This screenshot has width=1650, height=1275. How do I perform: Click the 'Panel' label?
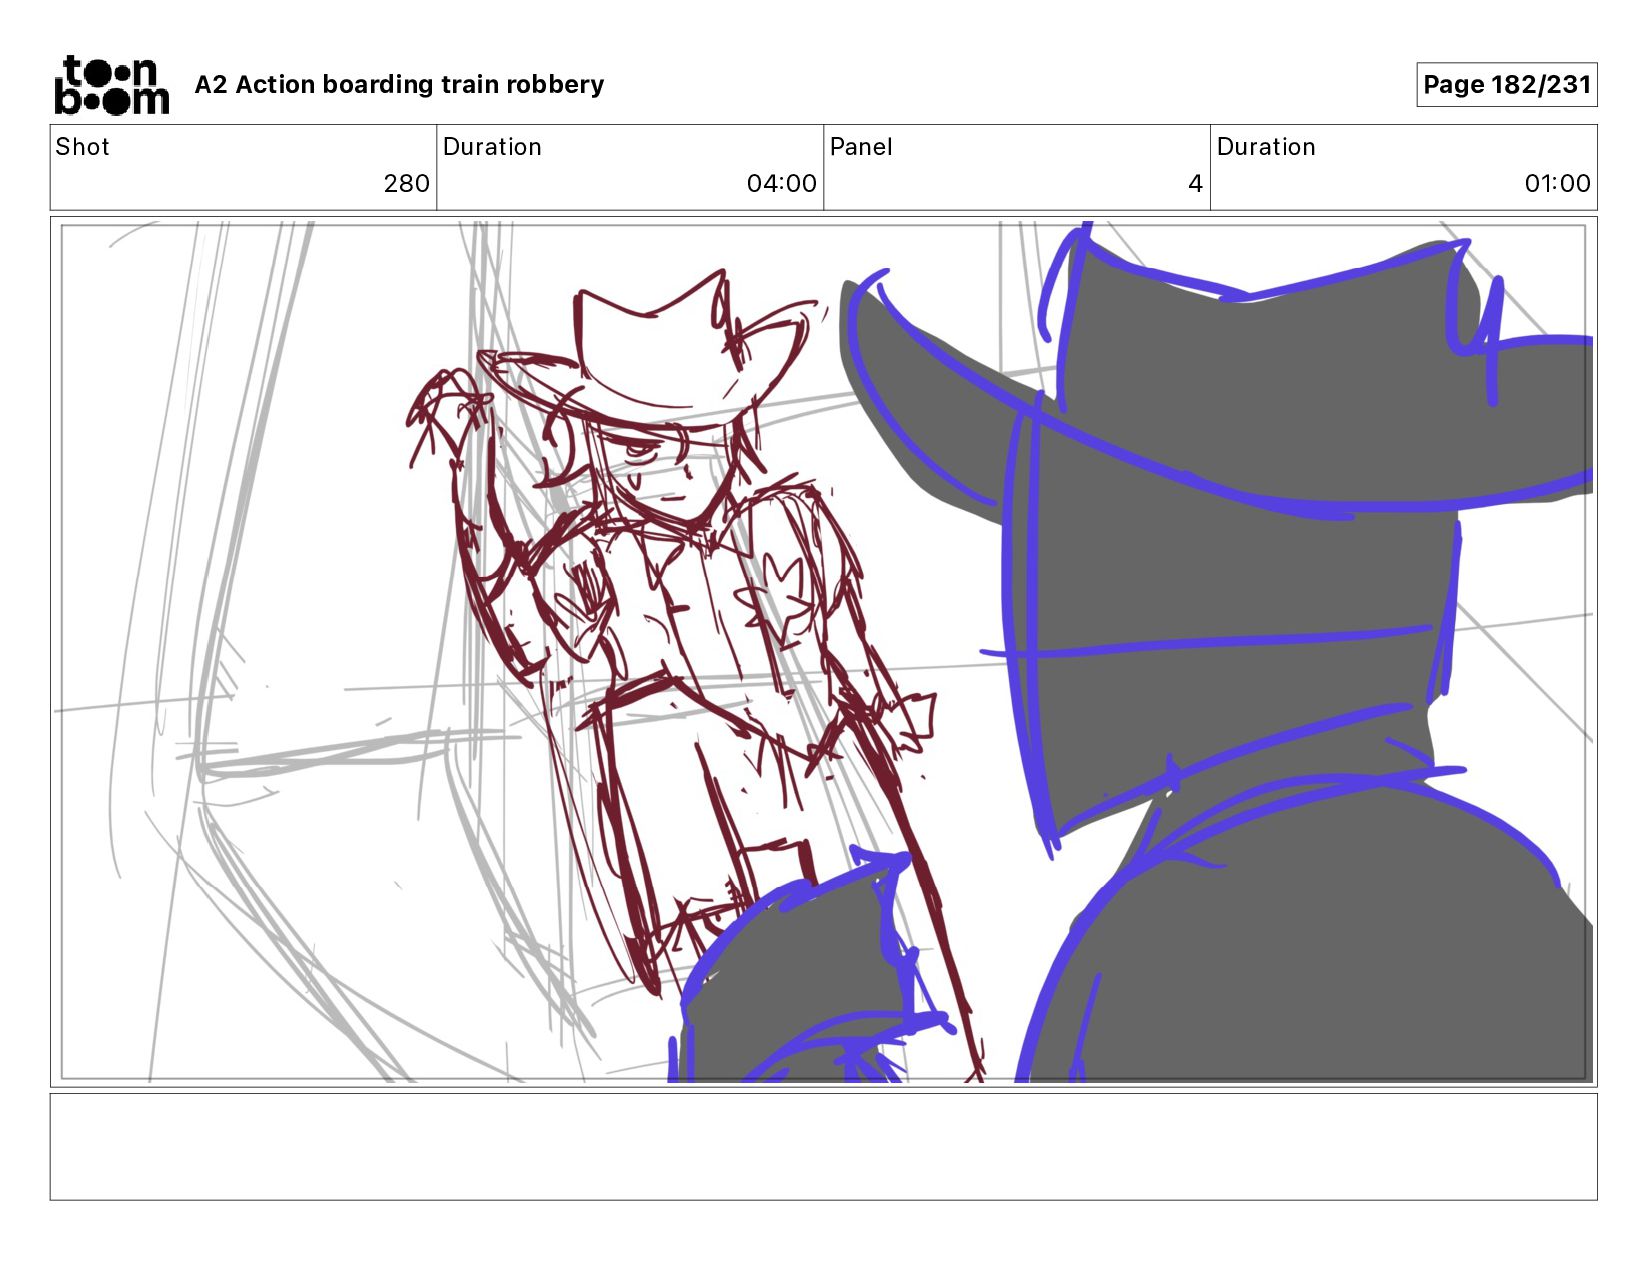click(x=860, y=147)
